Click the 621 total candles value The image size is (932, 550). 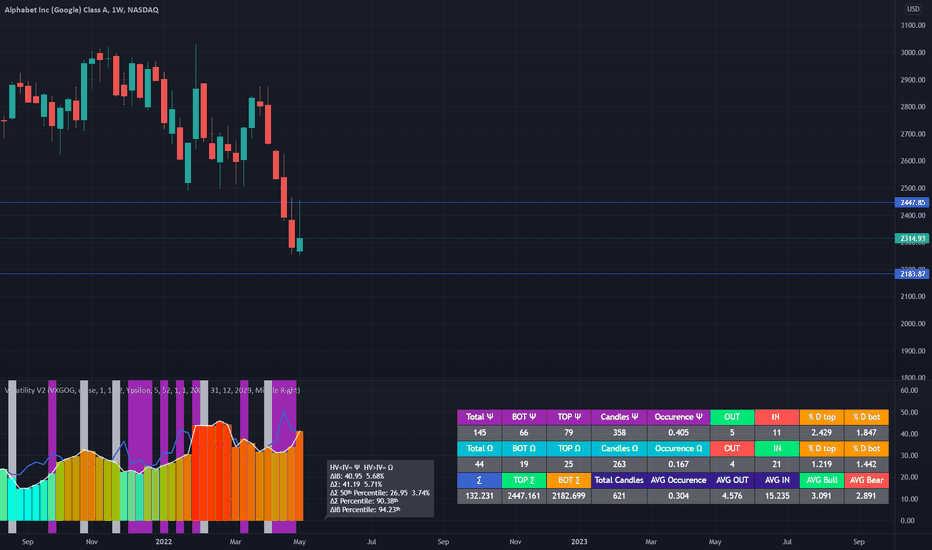619,496
